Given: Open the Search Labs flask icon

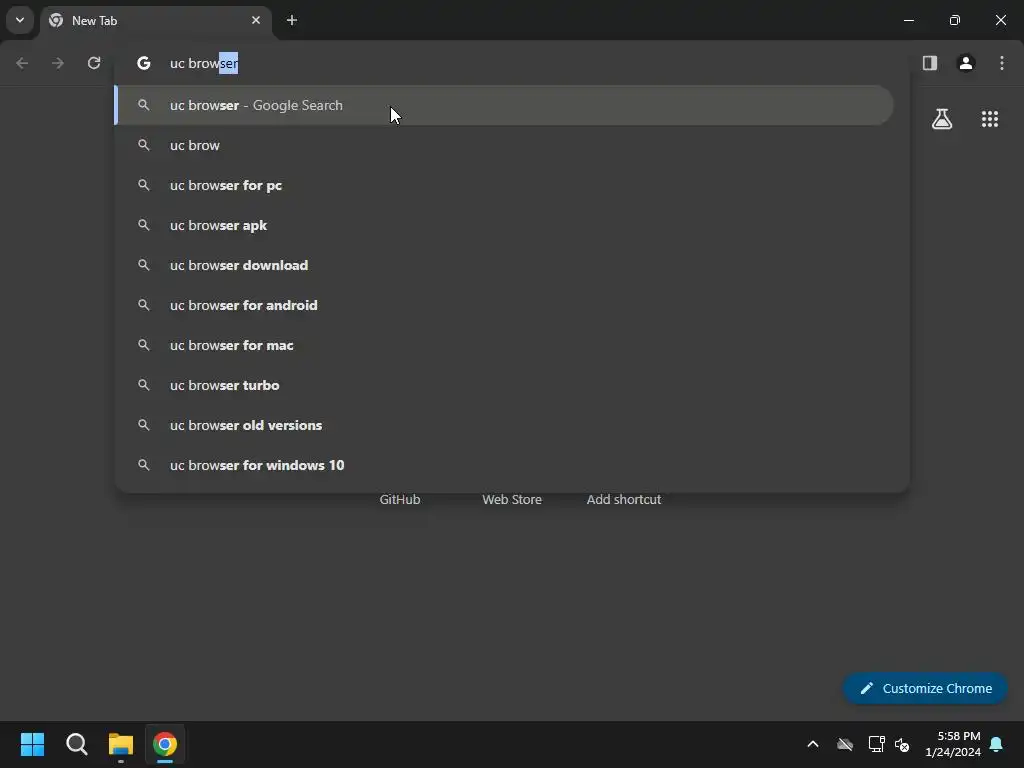Looking at the screenshot, I should (x=942, y=119).
